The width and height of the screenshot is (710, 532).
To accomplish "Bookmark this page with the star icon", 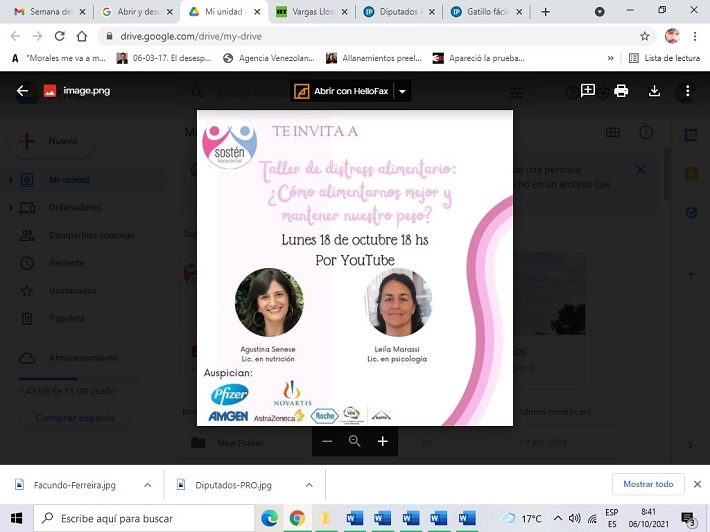I will coord(645,36).
